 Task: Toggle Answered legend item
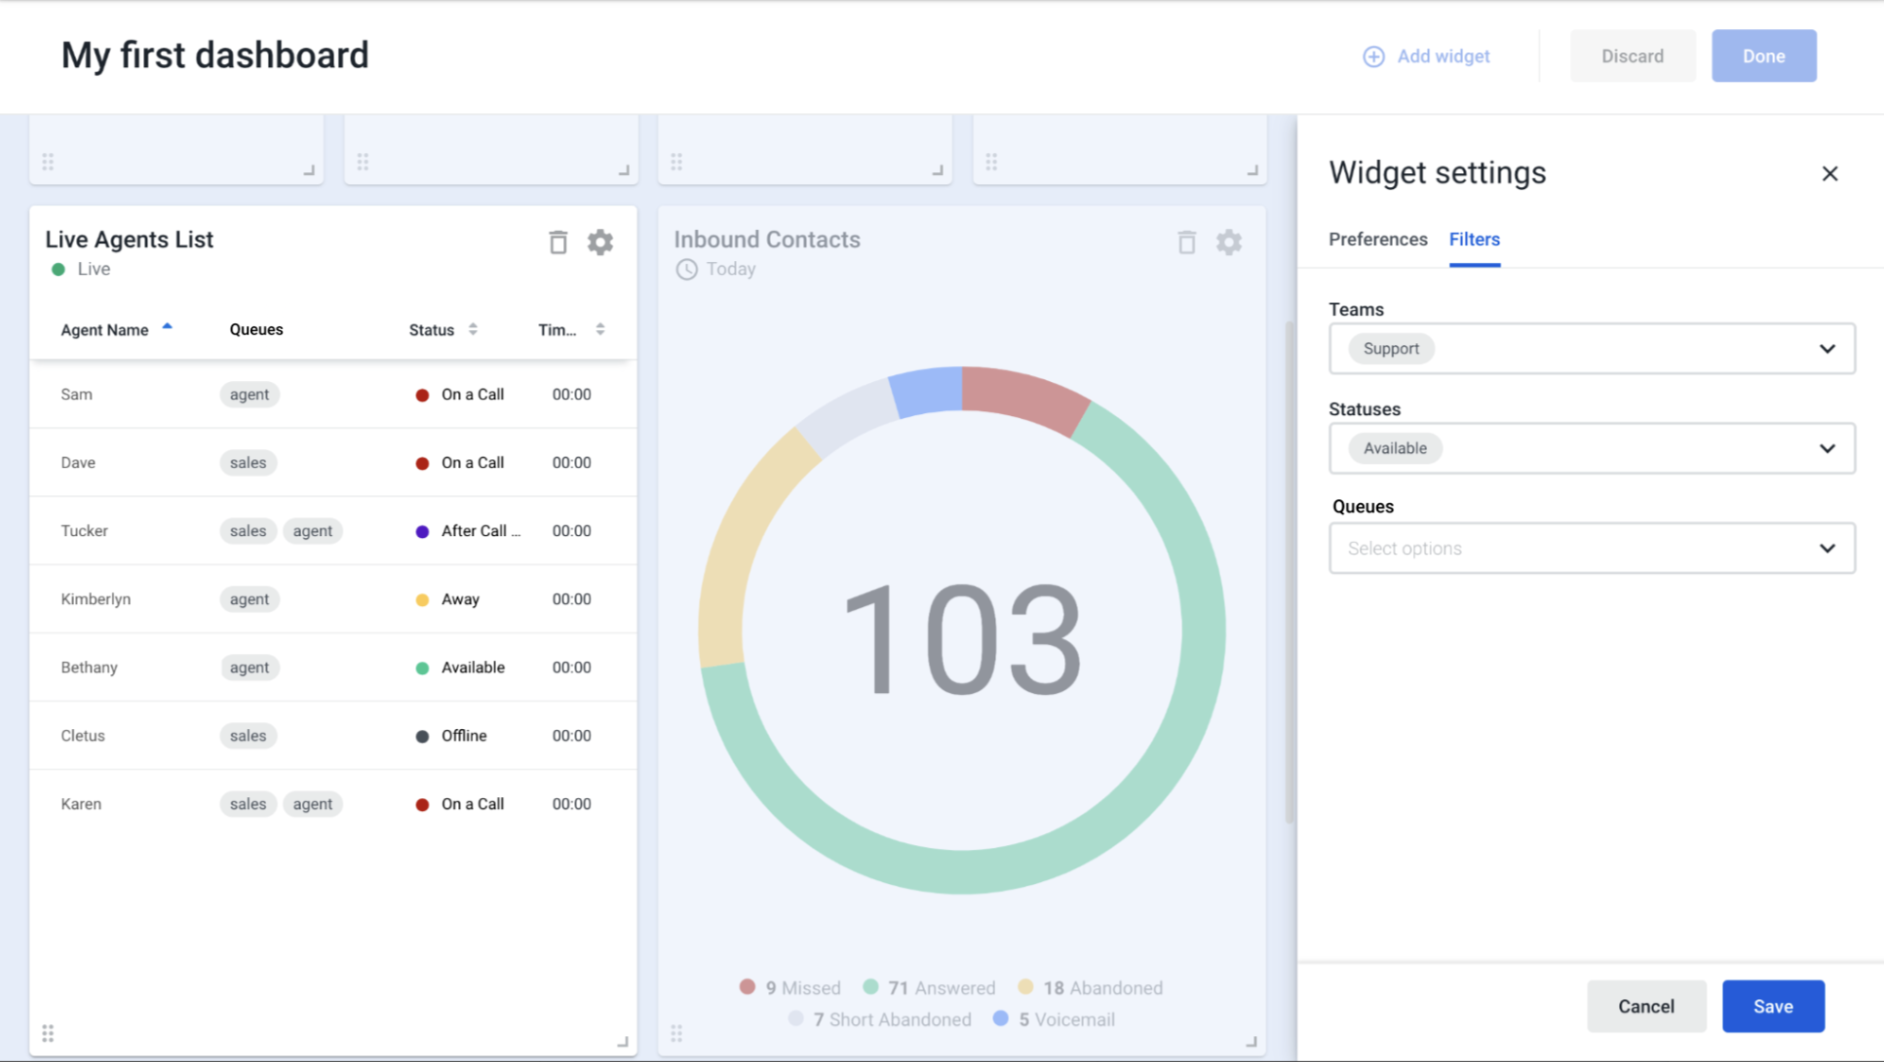point(929,988)
